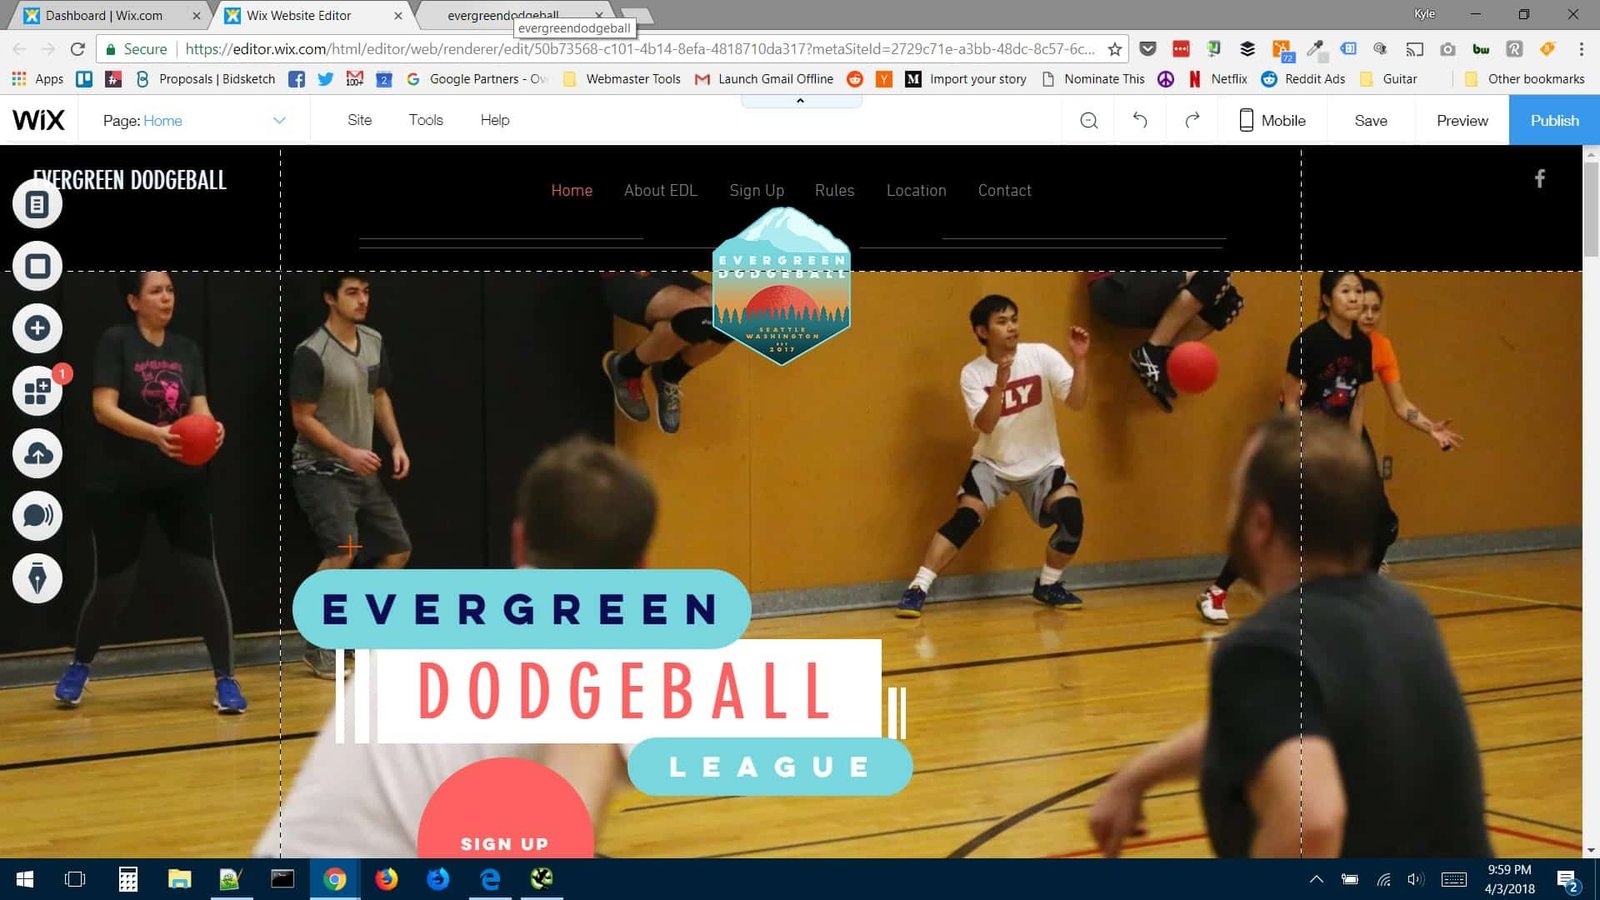Open the My Uploads cloud icon
The height and width of the screenshot is (900, 1600).
tap(37, 454)
